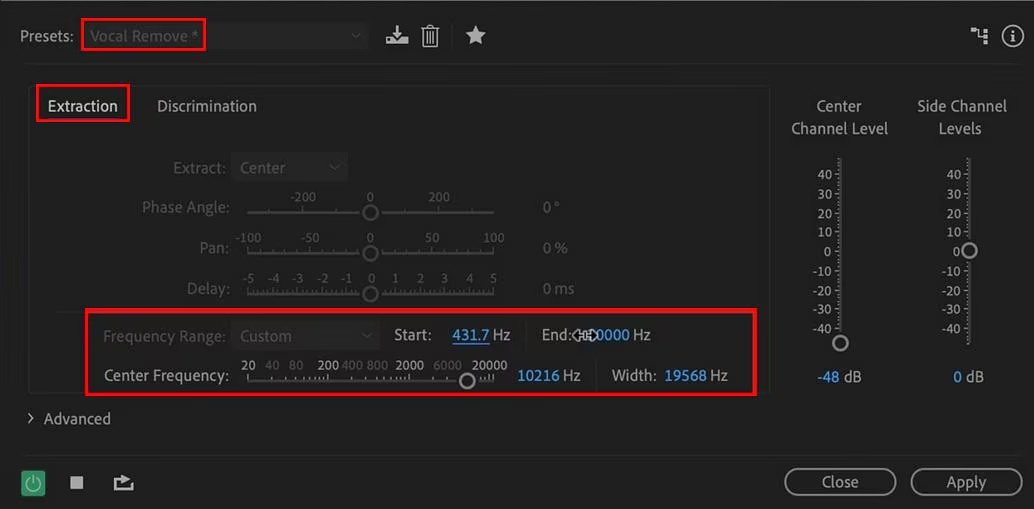Viewport: 1034px width, 509px height.
Task: Delete the preset using trash icon
Action: click(x=430, y=36)
